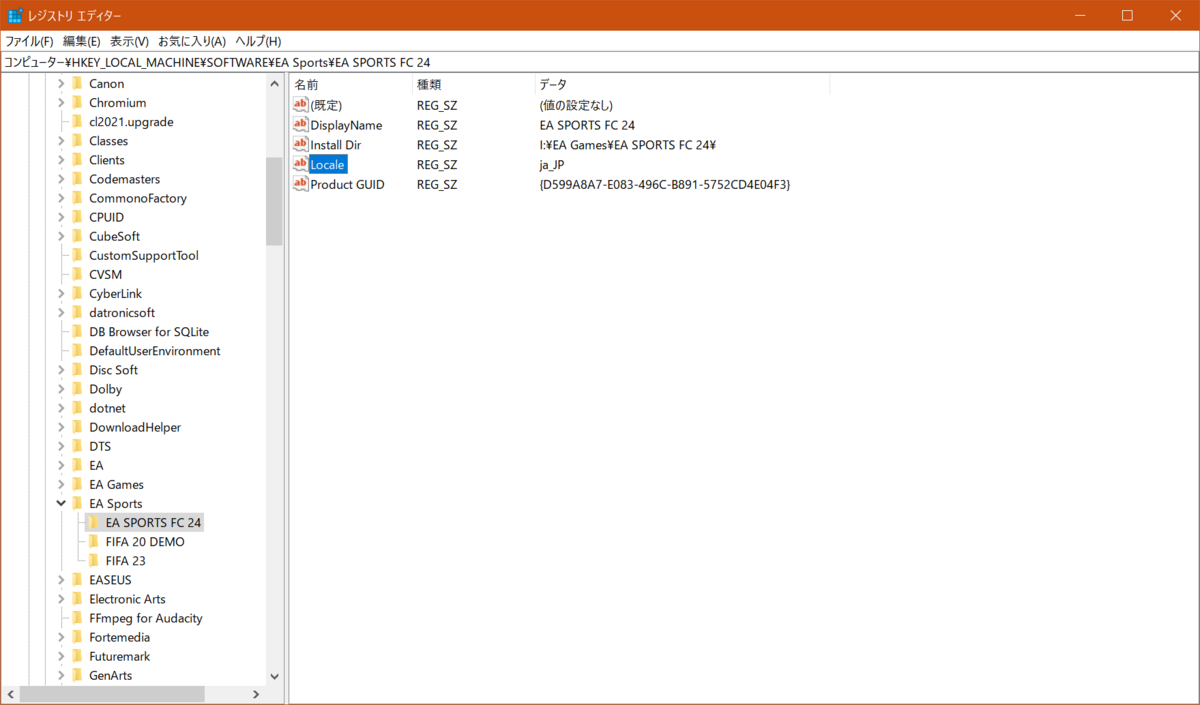Select the Disc Soft folder icon
1200x705 pixels.
77,370
